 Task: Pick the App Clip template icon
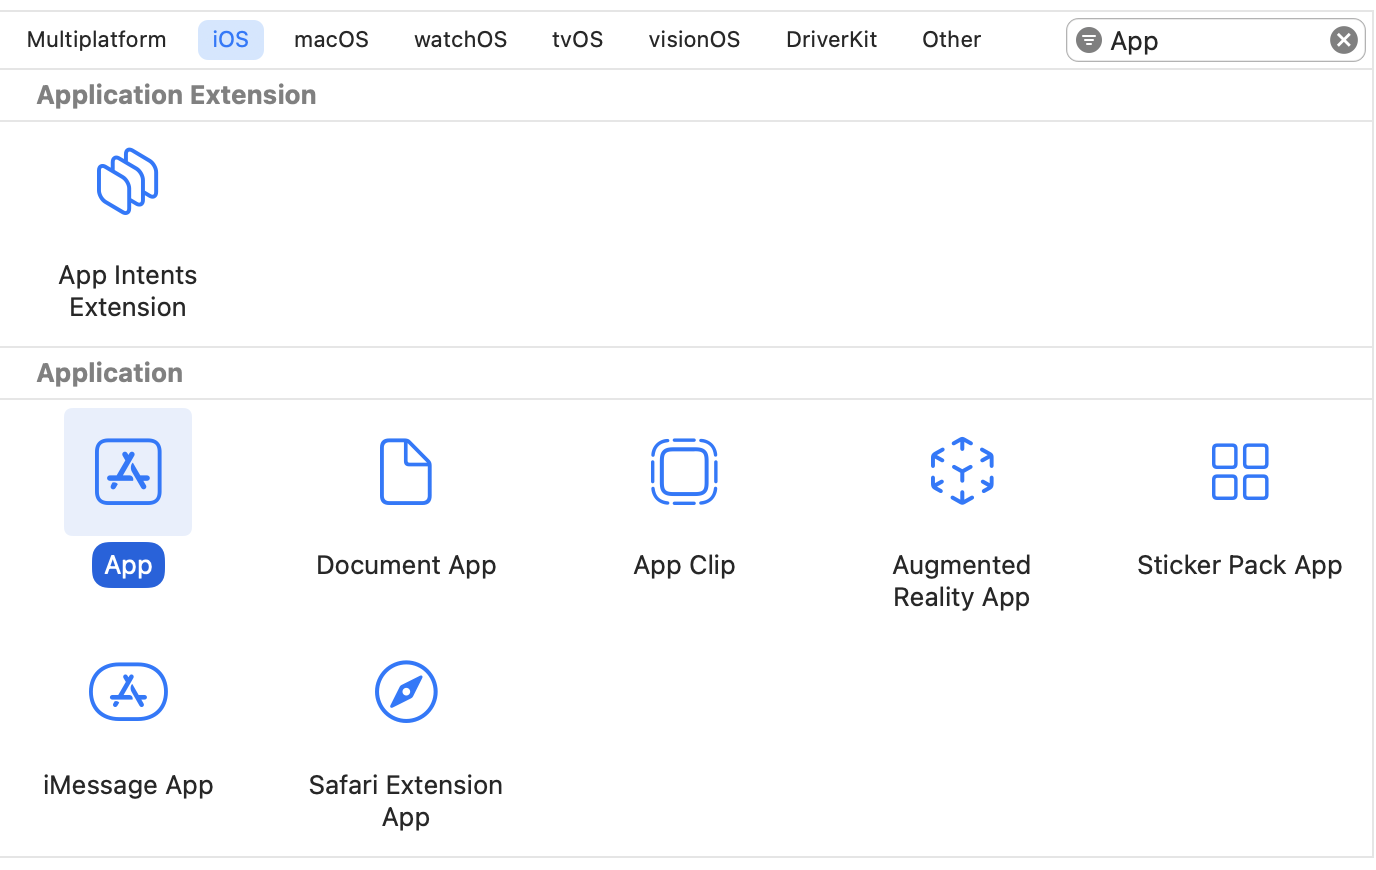[684, 472]
